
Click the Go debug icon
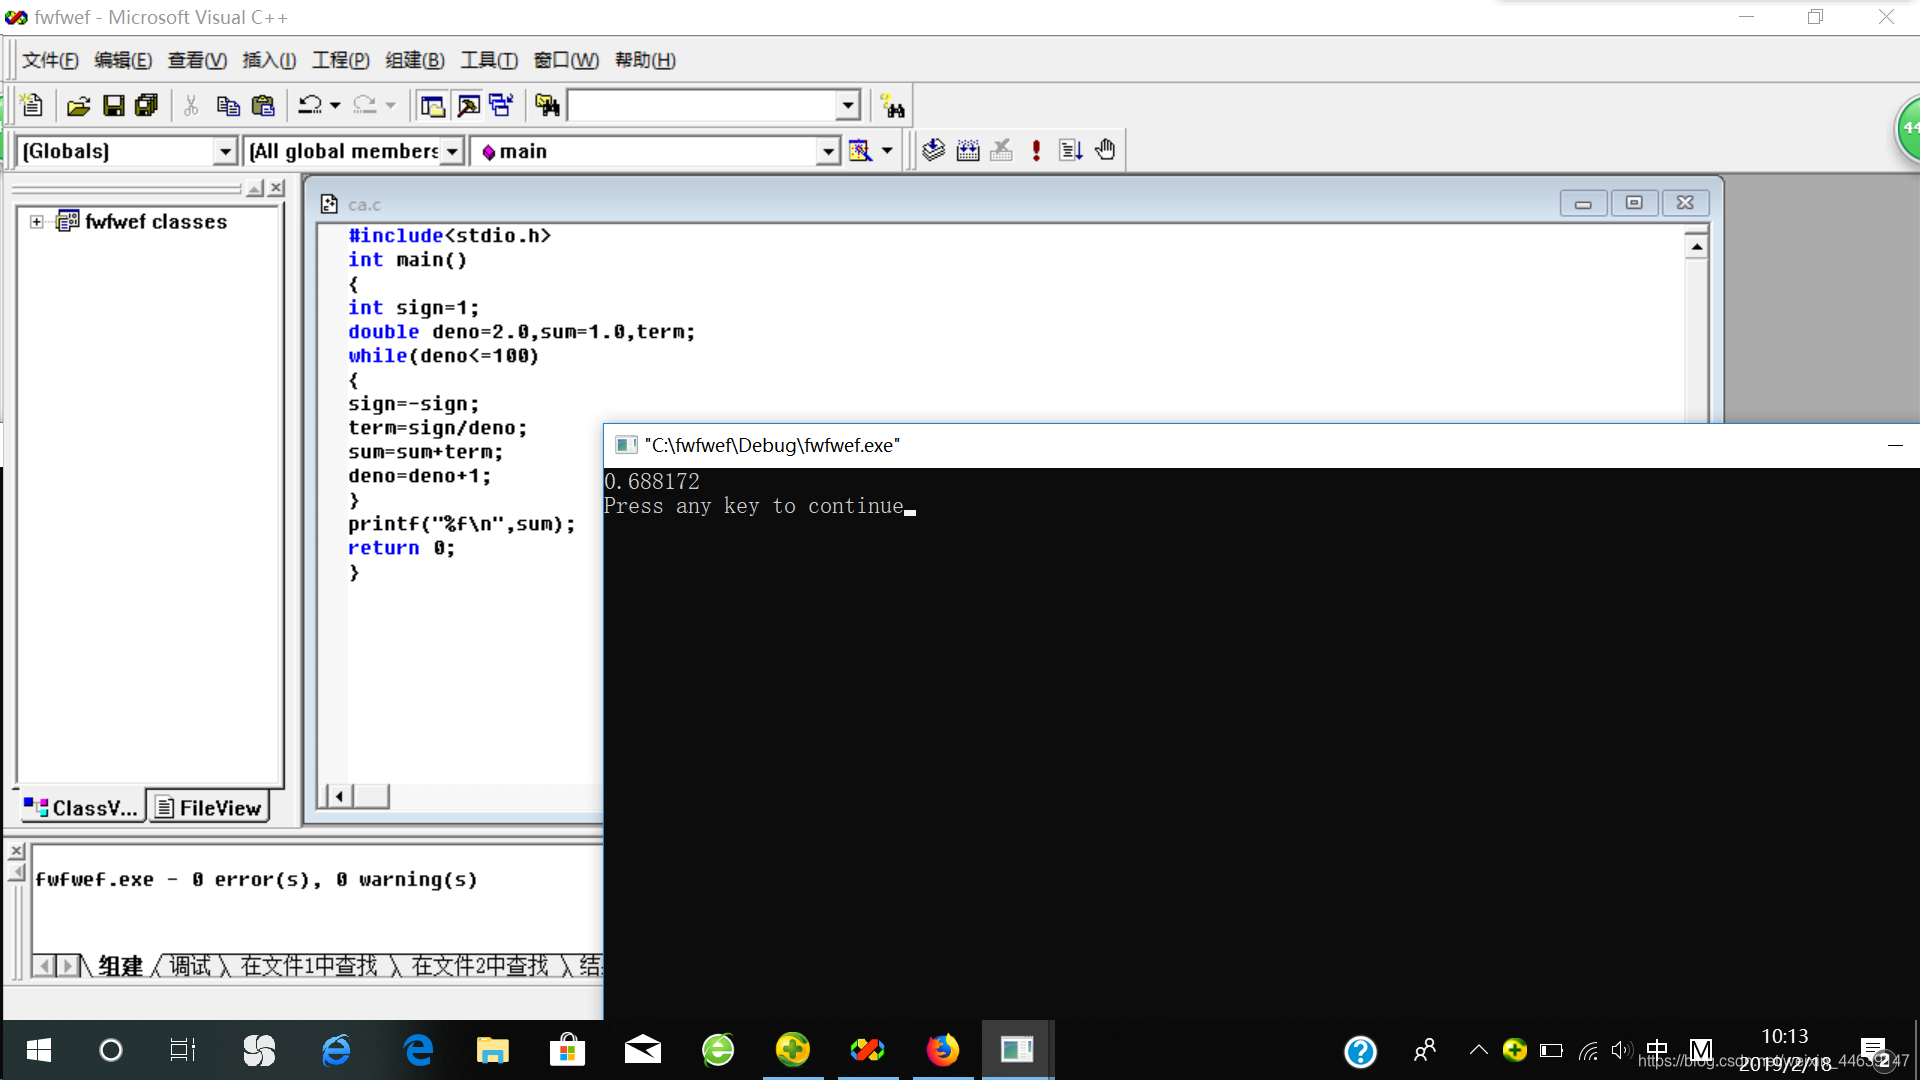[1070, 151]
